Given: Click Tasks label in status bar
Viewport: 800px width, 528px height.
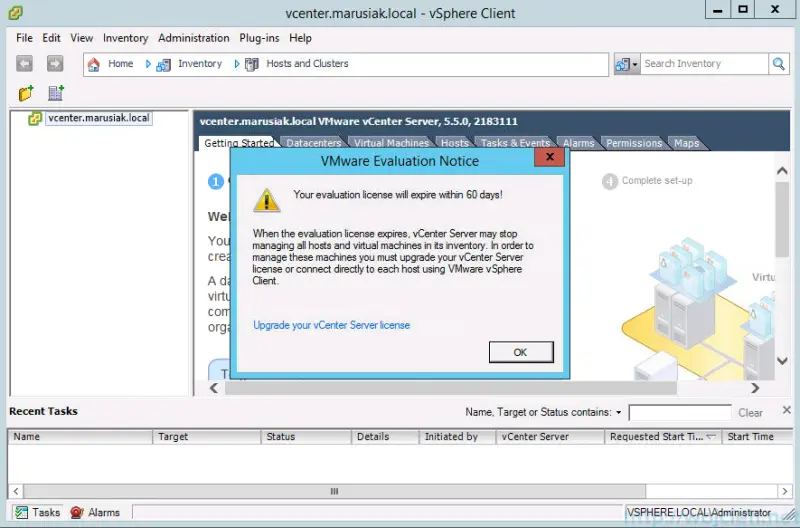Looking at the screenshot, I should click(x=46, y=512).
